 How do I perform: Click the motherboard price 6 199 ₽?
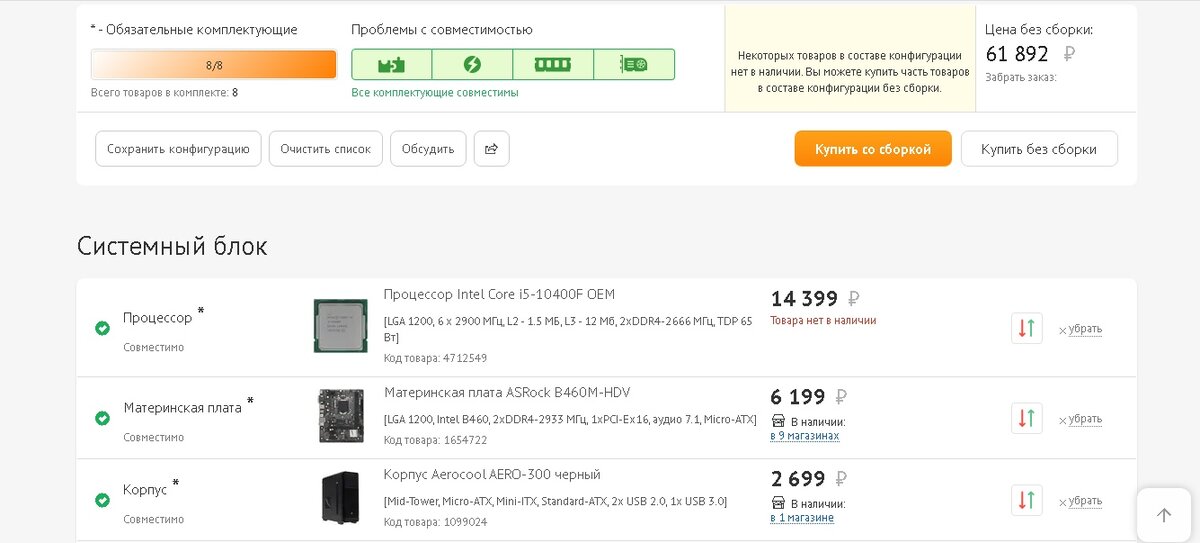pyautogui.click(x=808, y=397)
